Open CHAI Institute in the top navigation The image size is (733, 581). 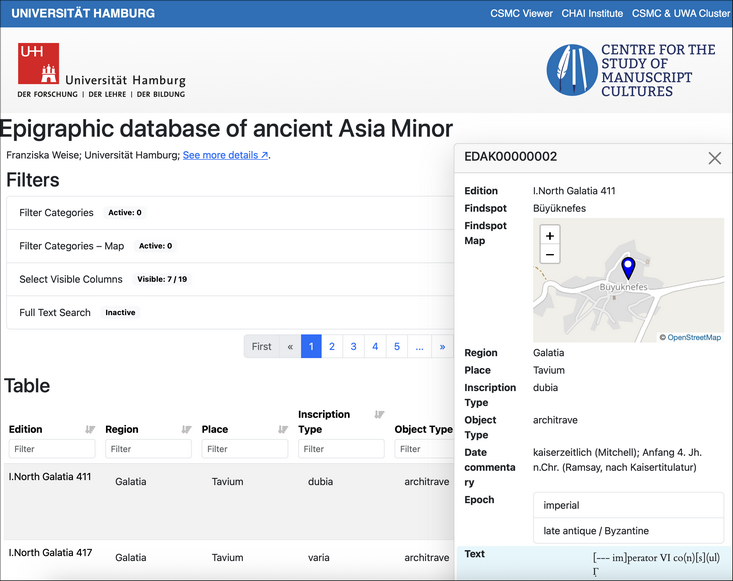[x=592, y=14]
